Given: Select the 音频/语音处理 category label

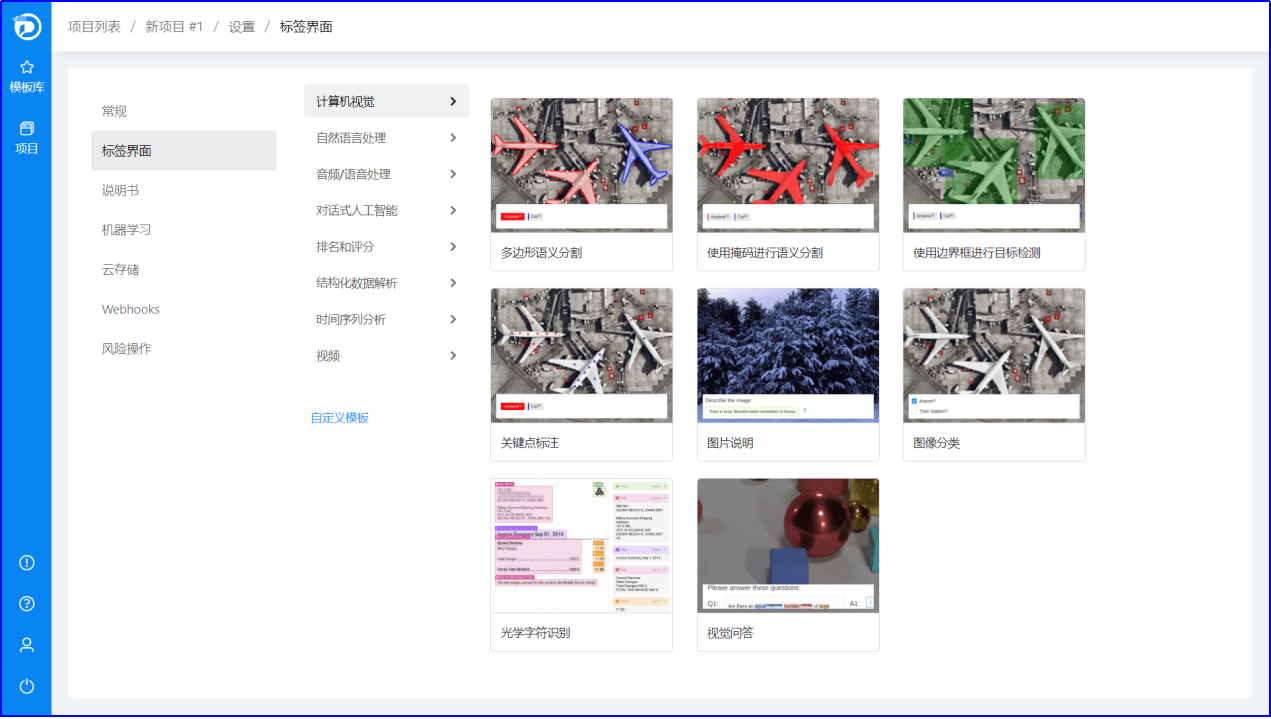Looking at the screenshot, I should (x=353, y=174).
